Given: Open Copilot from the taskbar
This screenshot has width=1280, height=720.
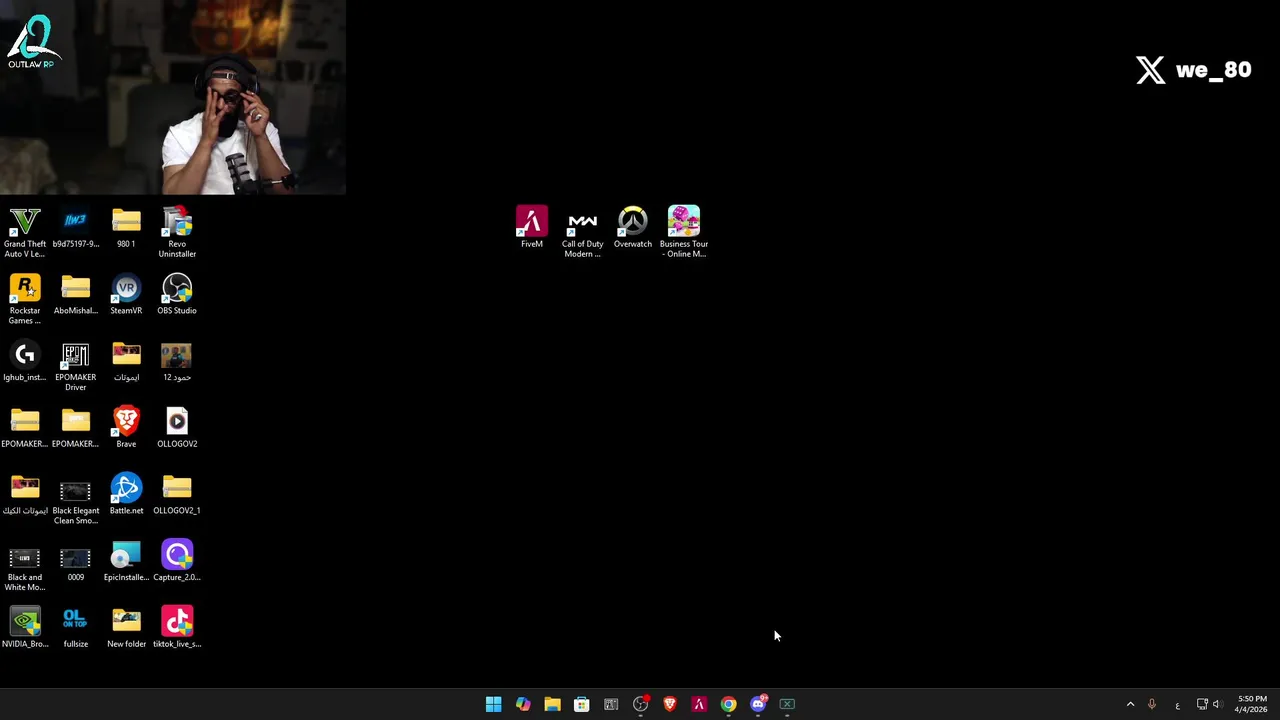Looking at the screenshot, I should tap(523, 704).
